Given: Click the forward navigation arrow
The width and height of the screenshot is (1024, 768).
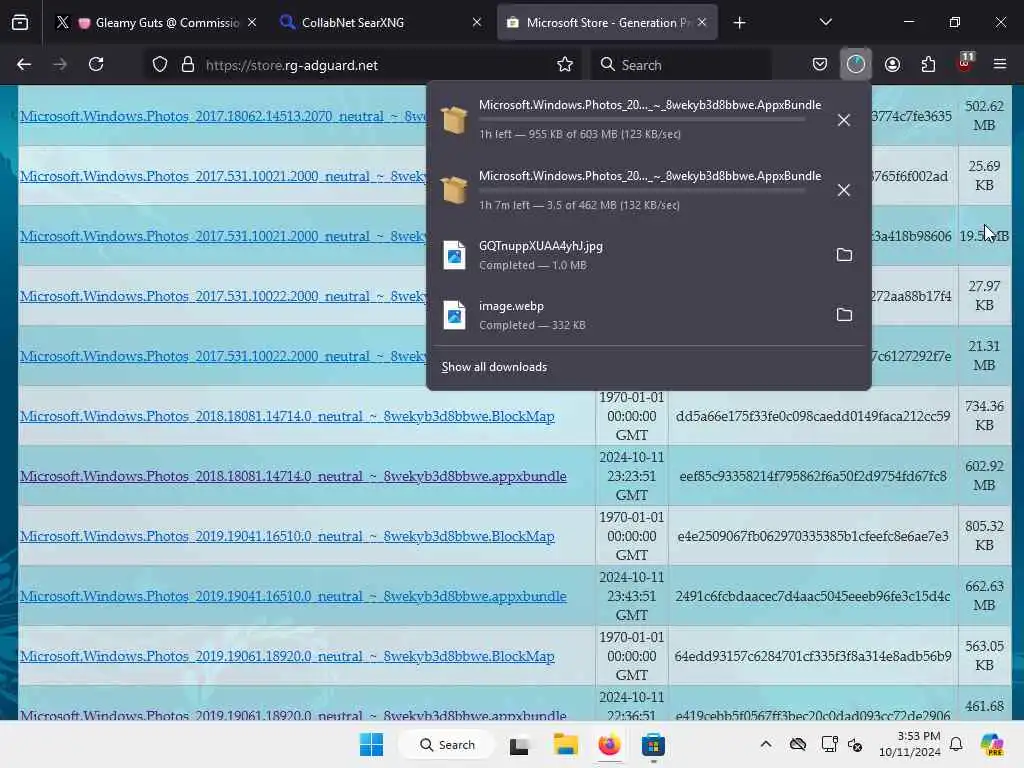Looking at the screenshot, I should [60, 65].
